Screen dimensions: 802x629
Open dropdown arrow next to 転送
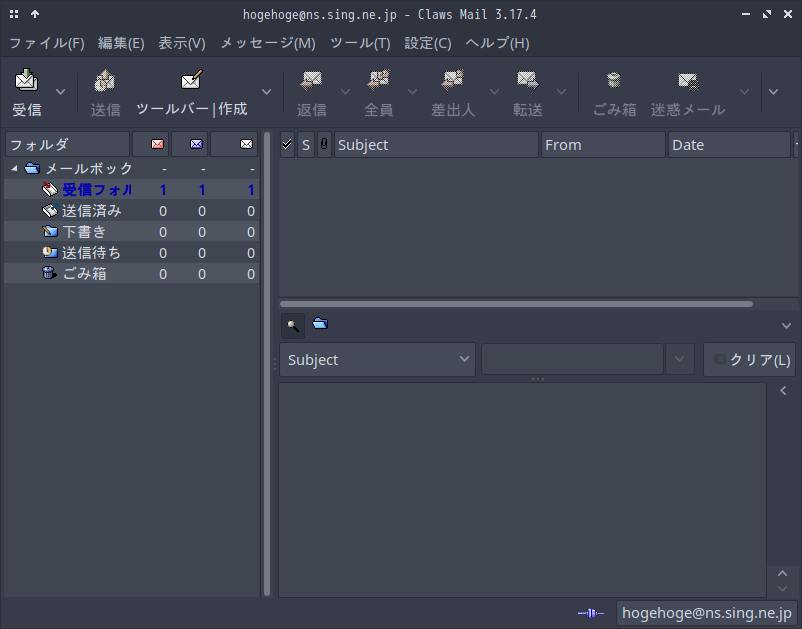(x=561, y=92)
